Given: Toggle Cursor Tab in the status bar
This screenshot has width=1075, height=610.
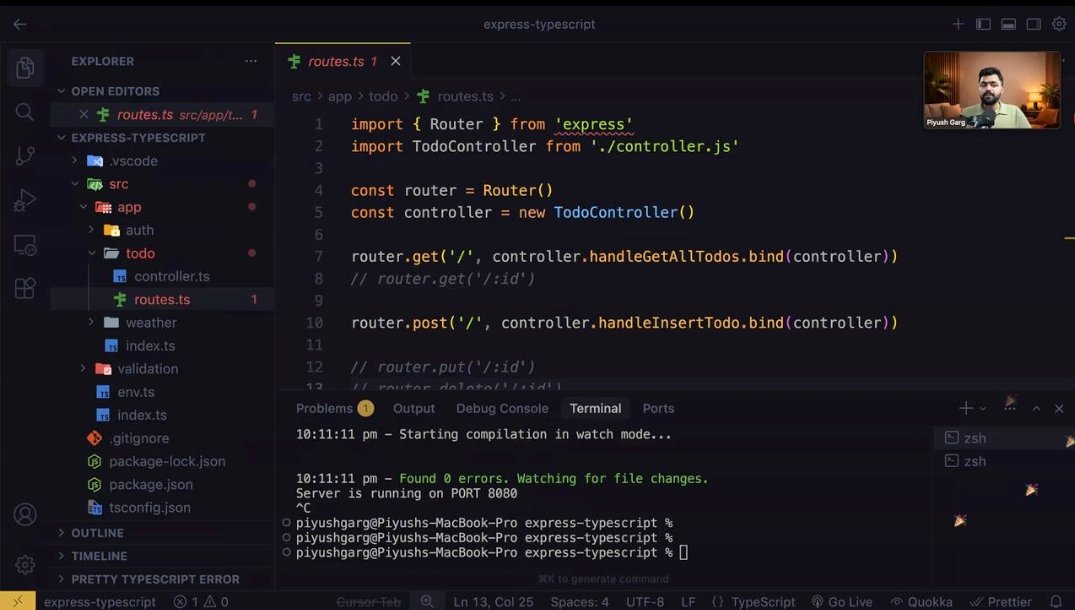Looking at the screenshot, I should [370, 601].
